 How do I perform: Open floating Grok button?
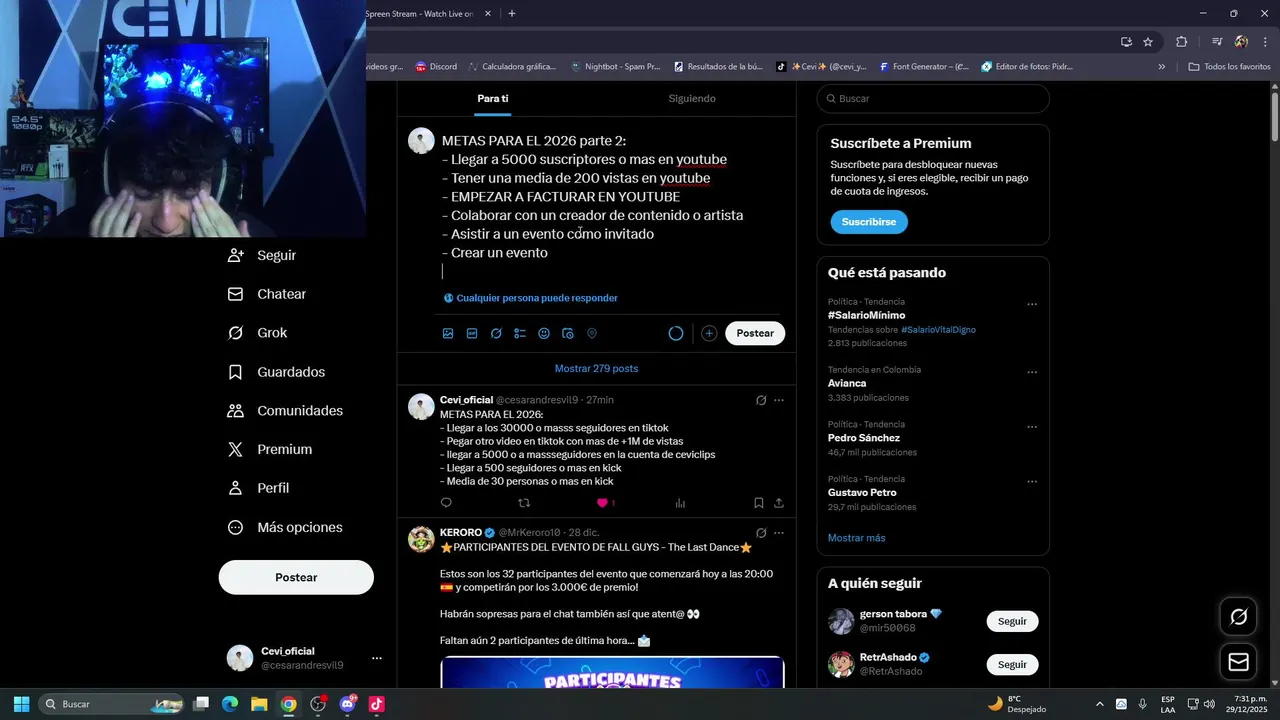(x=1238, y=617)
